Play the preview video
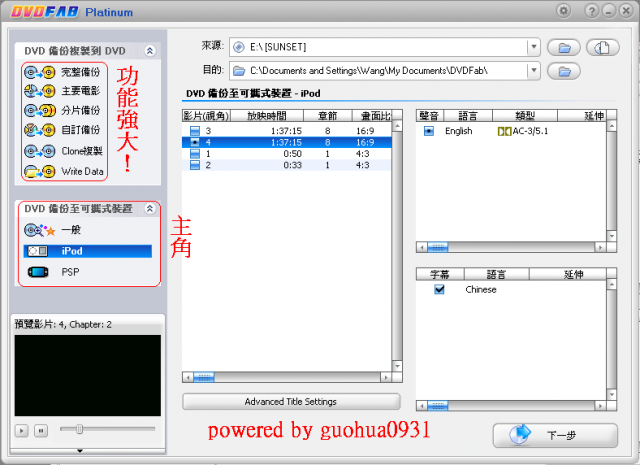Image resolution: width=640 pixels, height=465 pixels. click(21, 430)
